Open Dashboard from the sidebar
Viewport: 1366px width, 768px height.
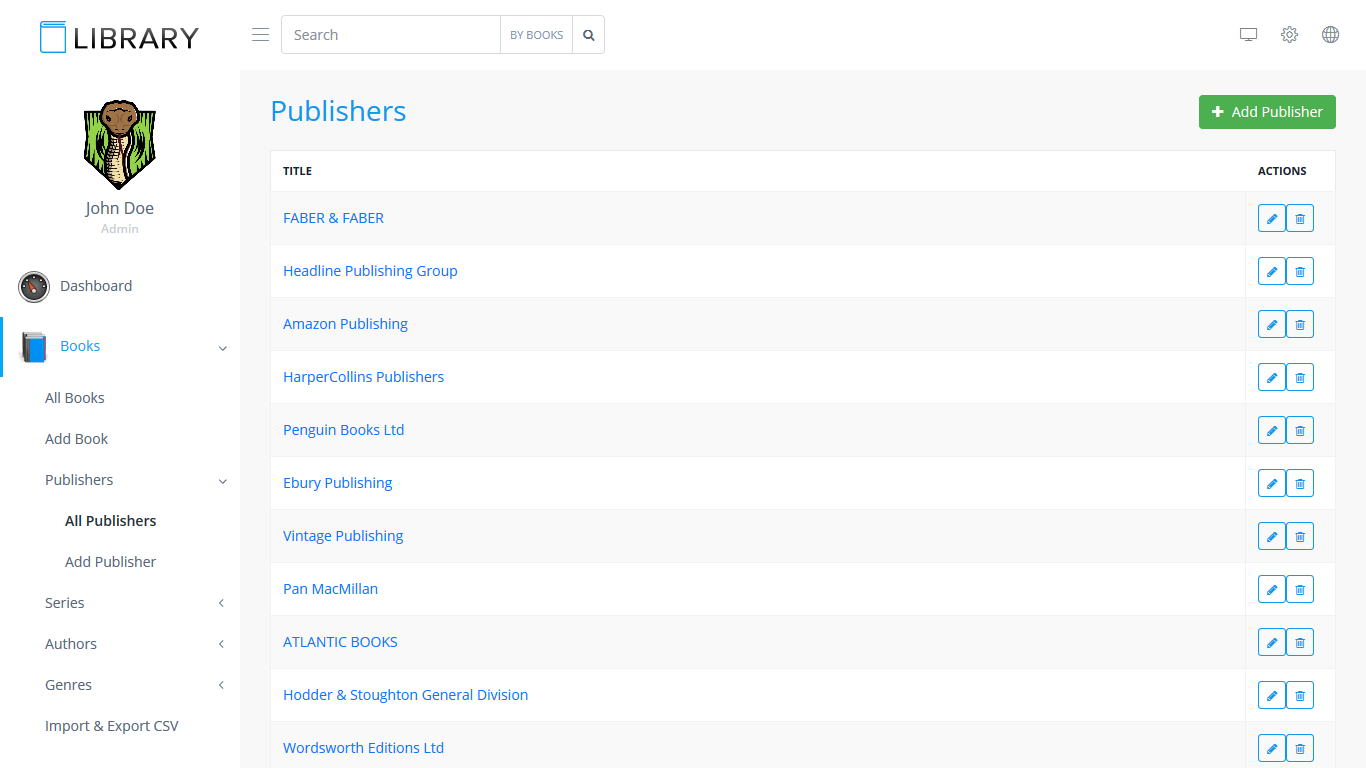click(x=95, y=286)
